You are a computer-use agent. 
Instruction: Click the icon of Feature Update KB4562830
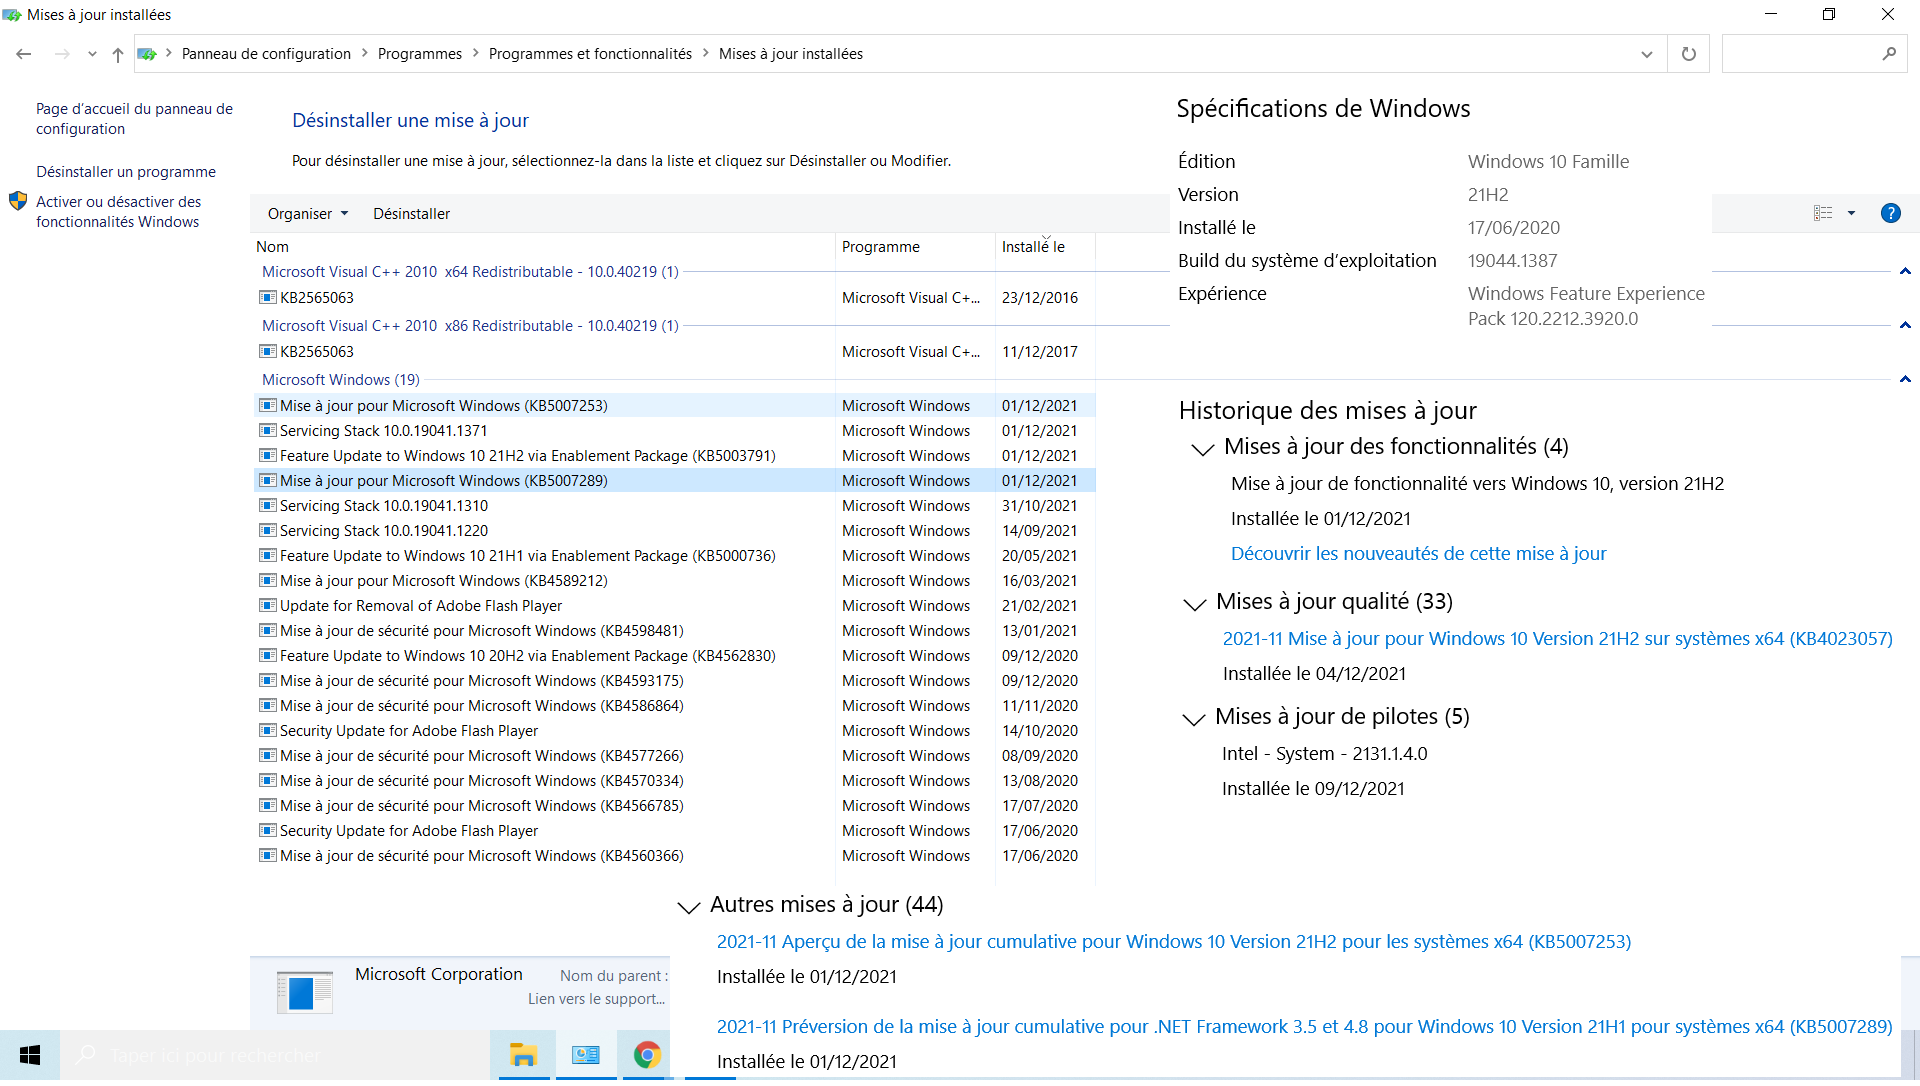point(268,656)
